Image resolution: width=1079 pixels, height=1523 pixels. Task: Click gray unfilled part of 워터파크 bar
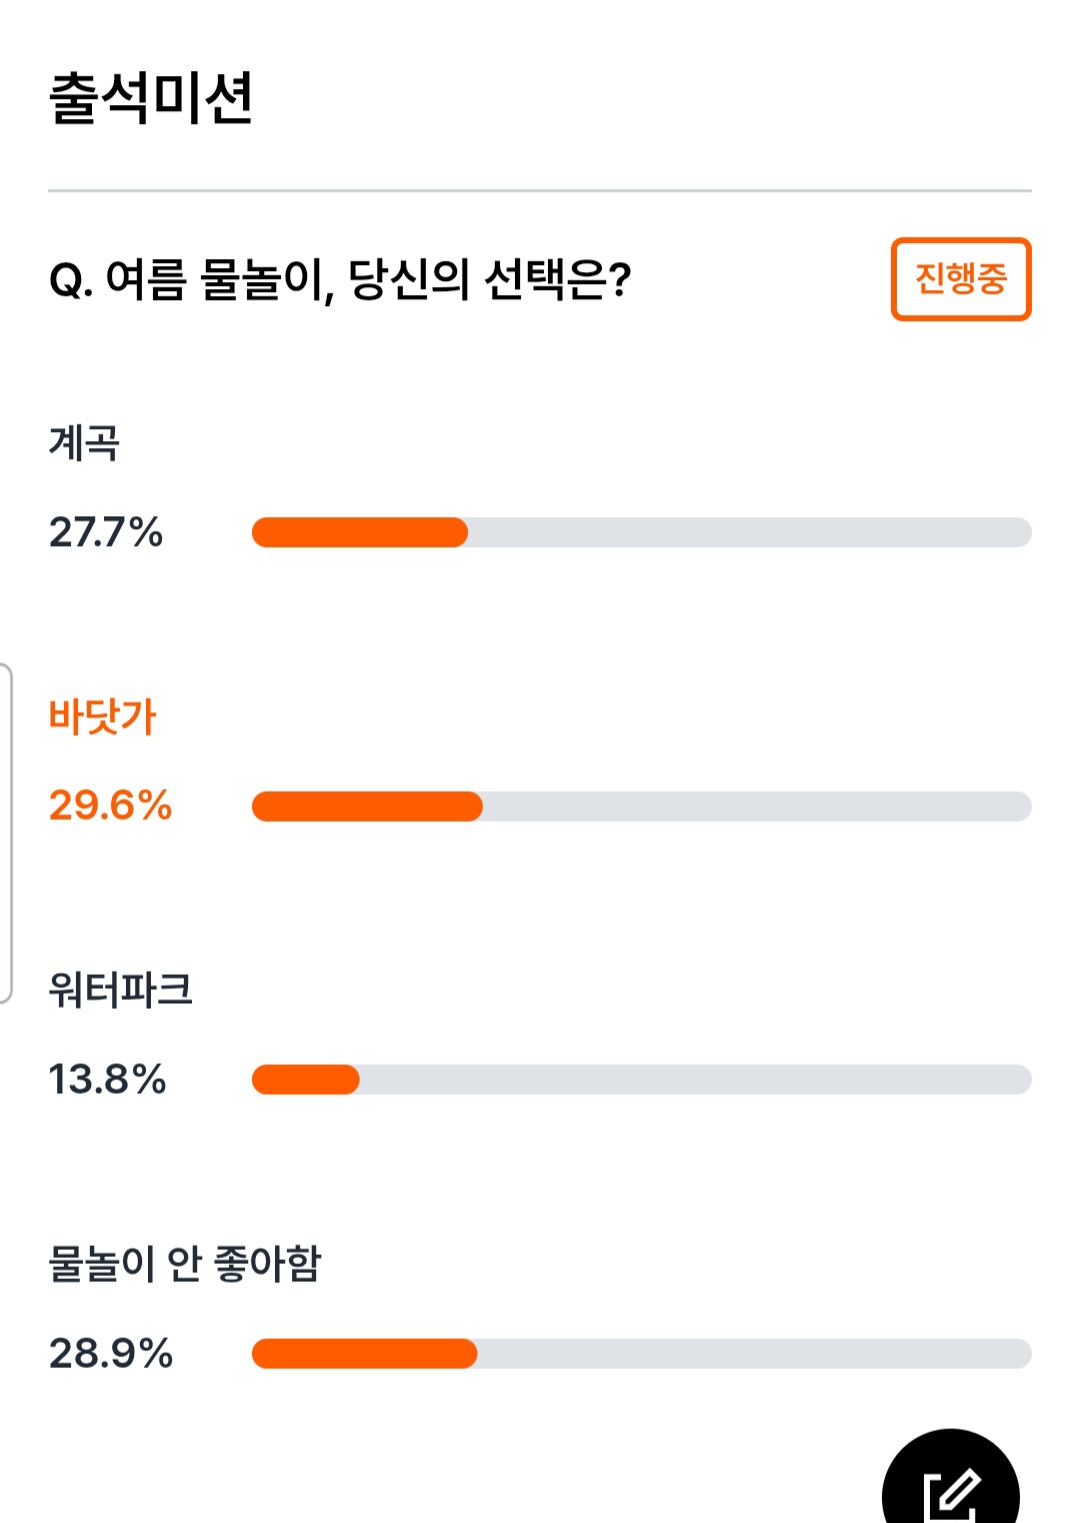[x=696, y=1080]
